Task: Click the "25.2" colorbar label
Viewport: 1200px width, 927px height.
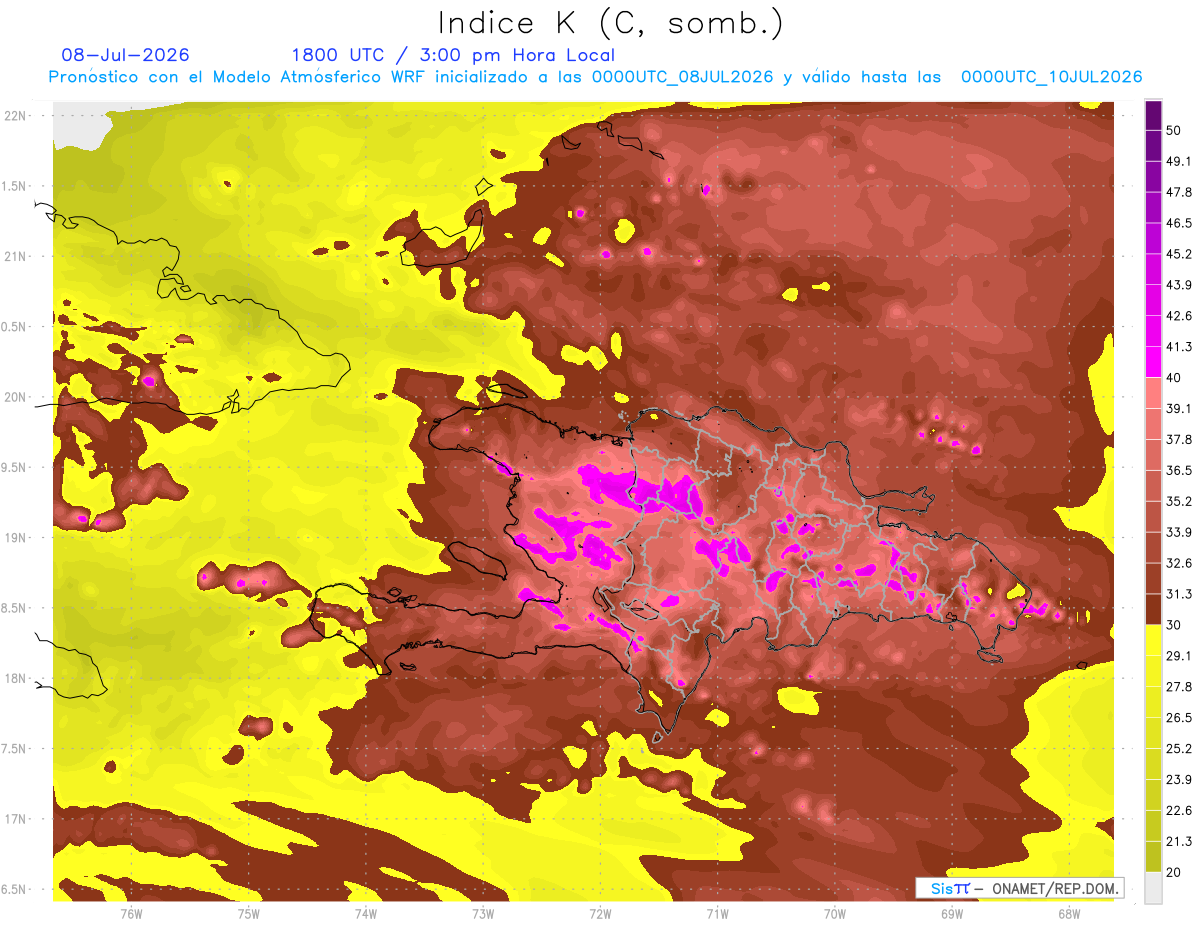Action: click(1179, 748)
